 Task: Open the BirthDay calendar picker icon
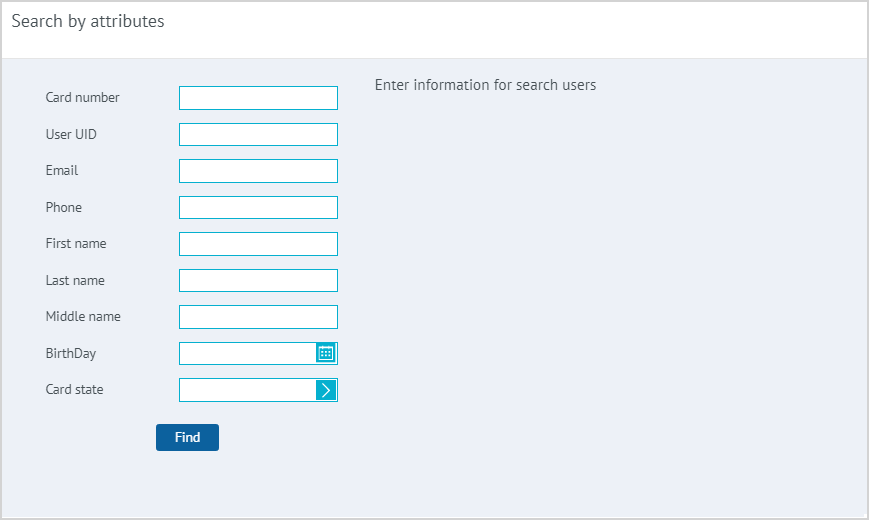pos(326,353)
